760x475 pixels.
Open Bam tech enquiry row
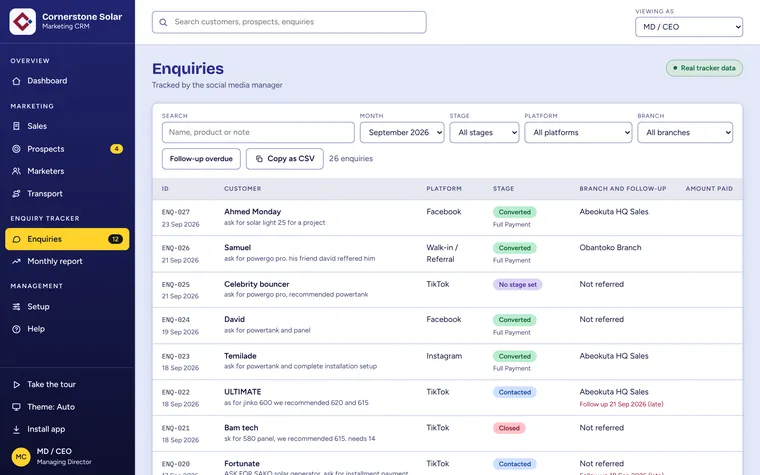point(447,433)
